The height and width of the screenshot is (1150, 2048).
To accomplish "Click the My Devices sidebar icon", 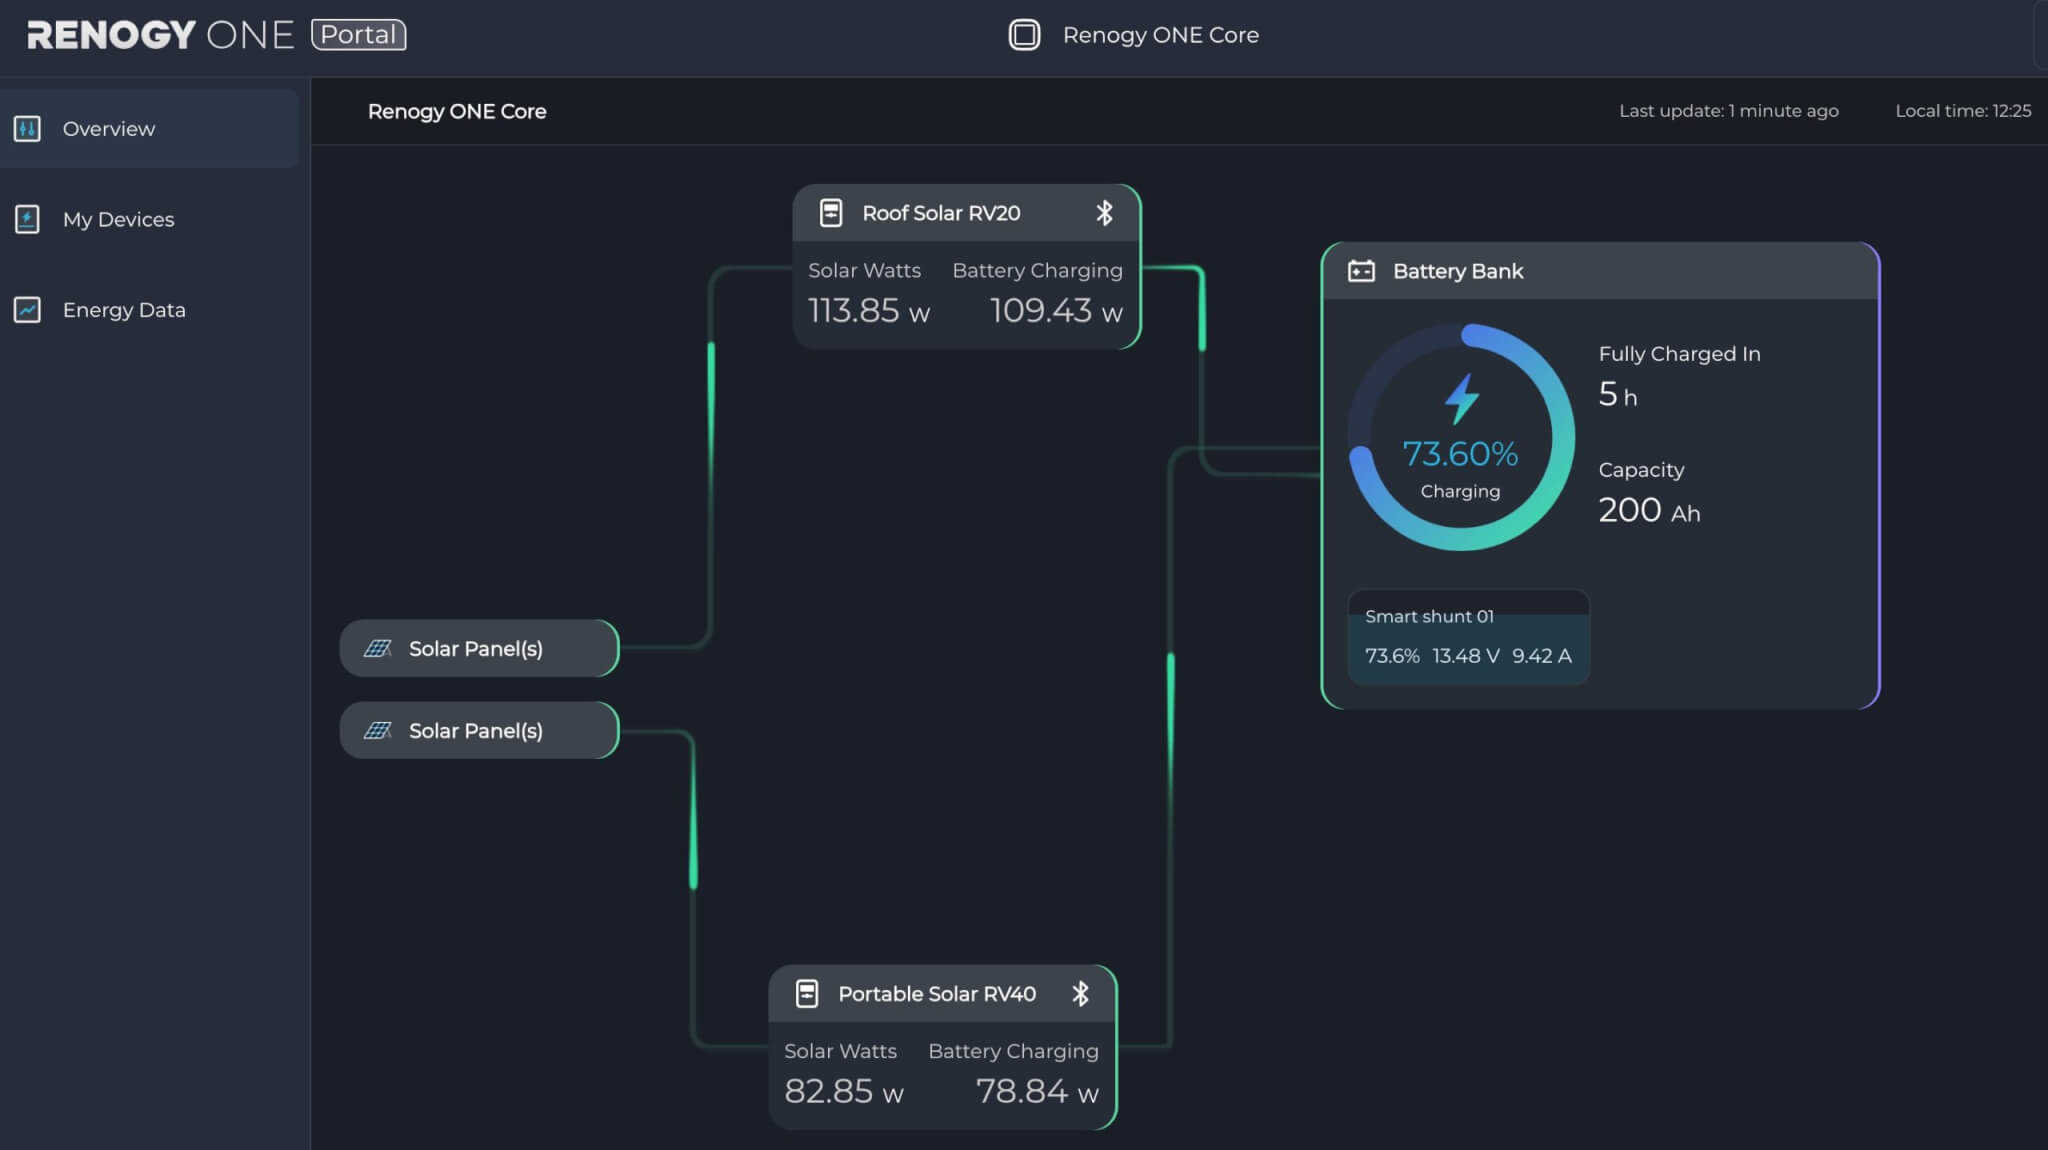I will [27, 219].
